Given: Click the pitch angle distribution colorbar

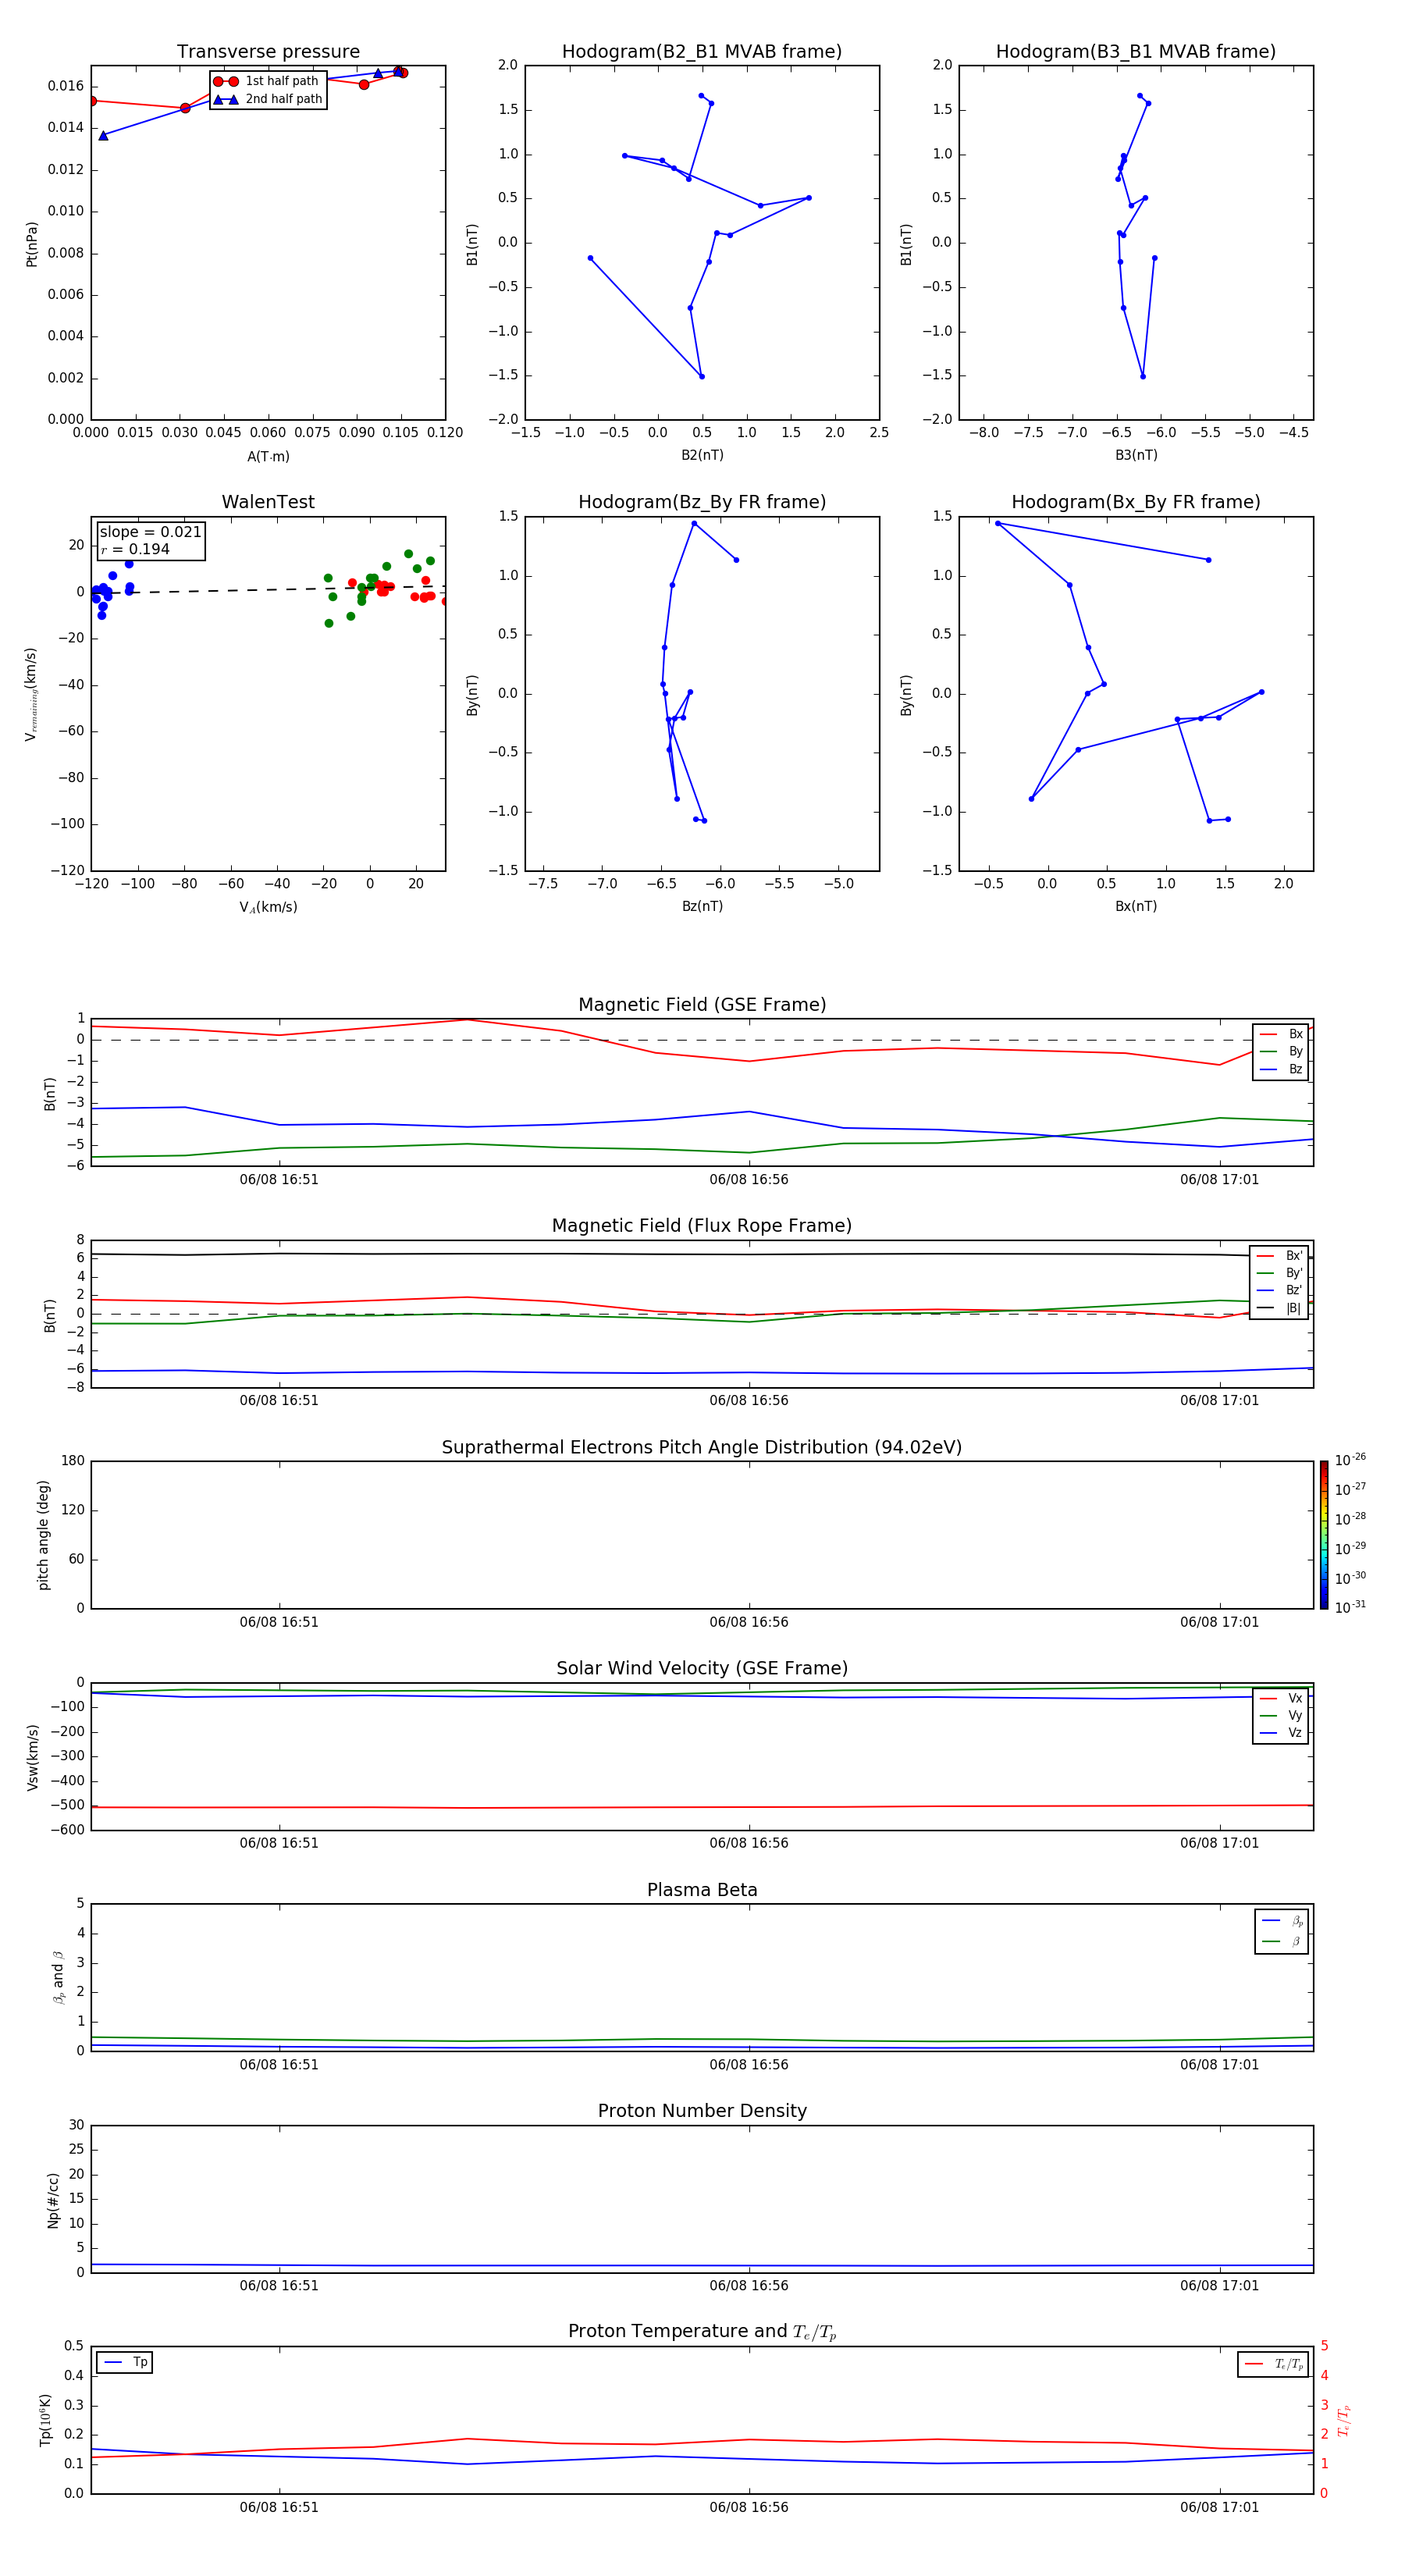Looking at the screenshot, I should point(1323,1534).
